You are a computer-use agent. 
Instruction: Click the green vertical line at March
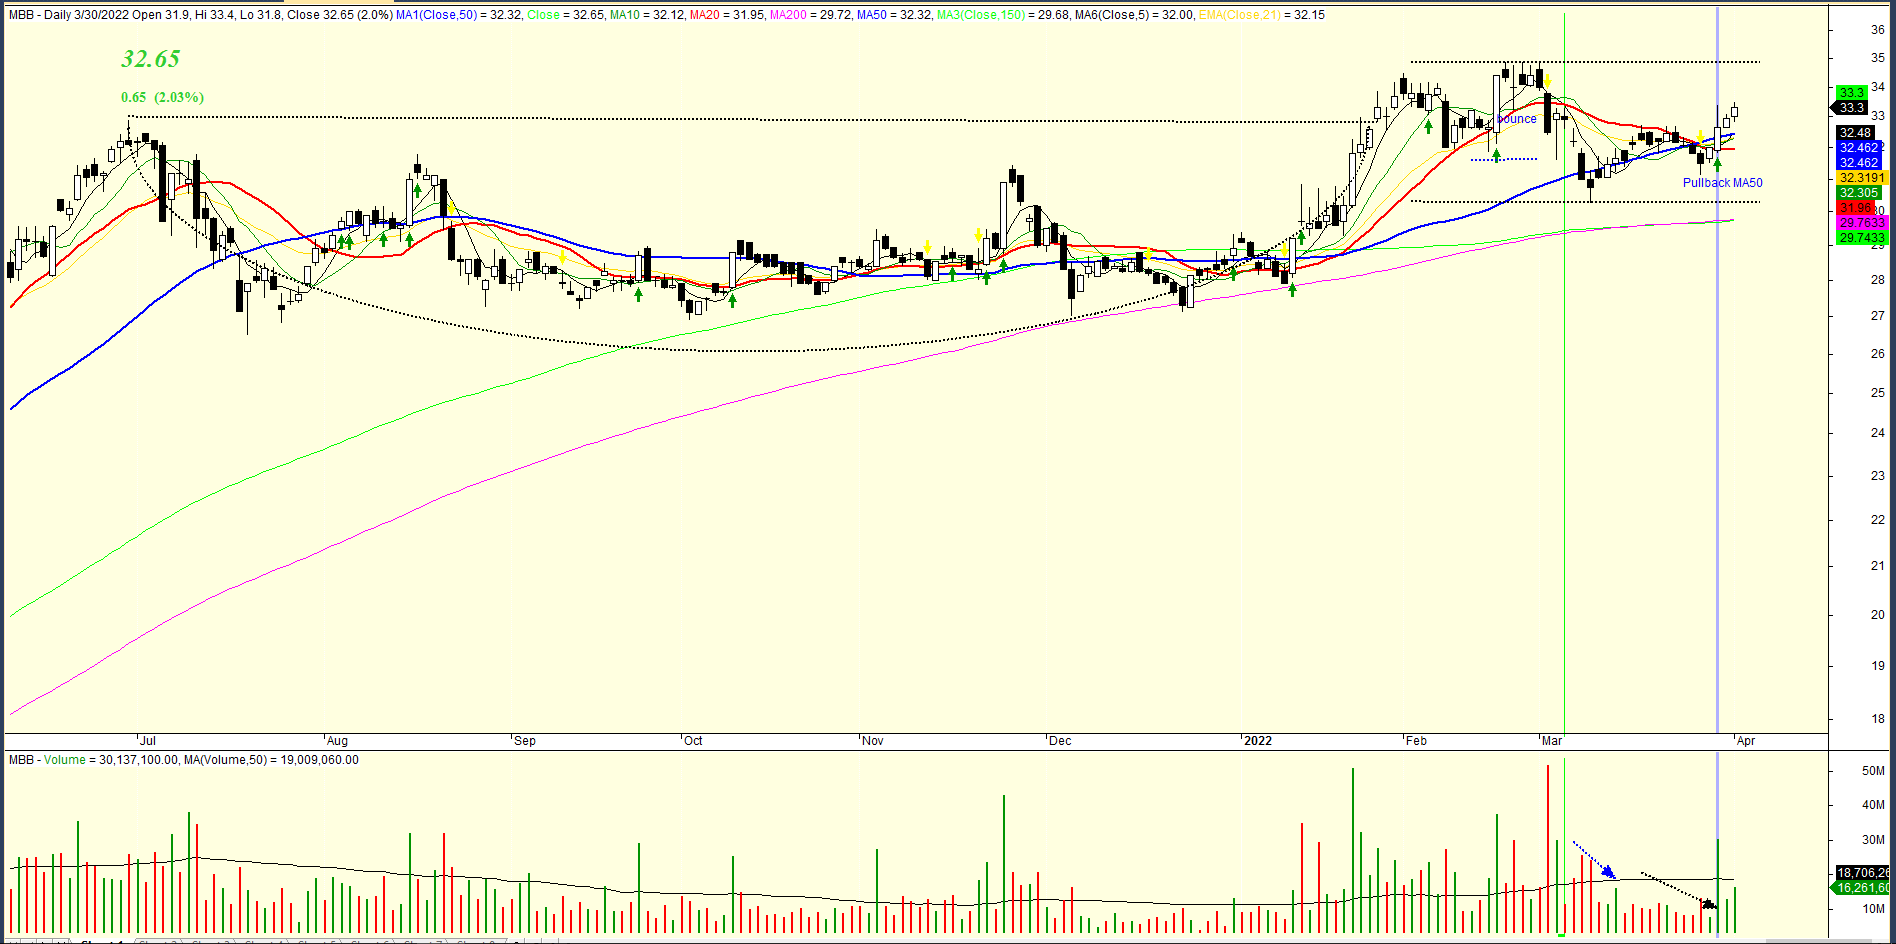(x=1564, y=400)
